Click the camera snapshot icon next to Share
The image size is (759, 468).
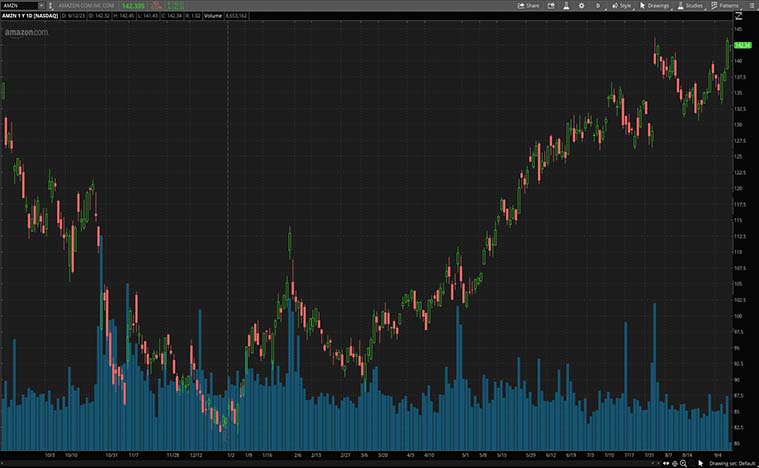pos(551,5)
